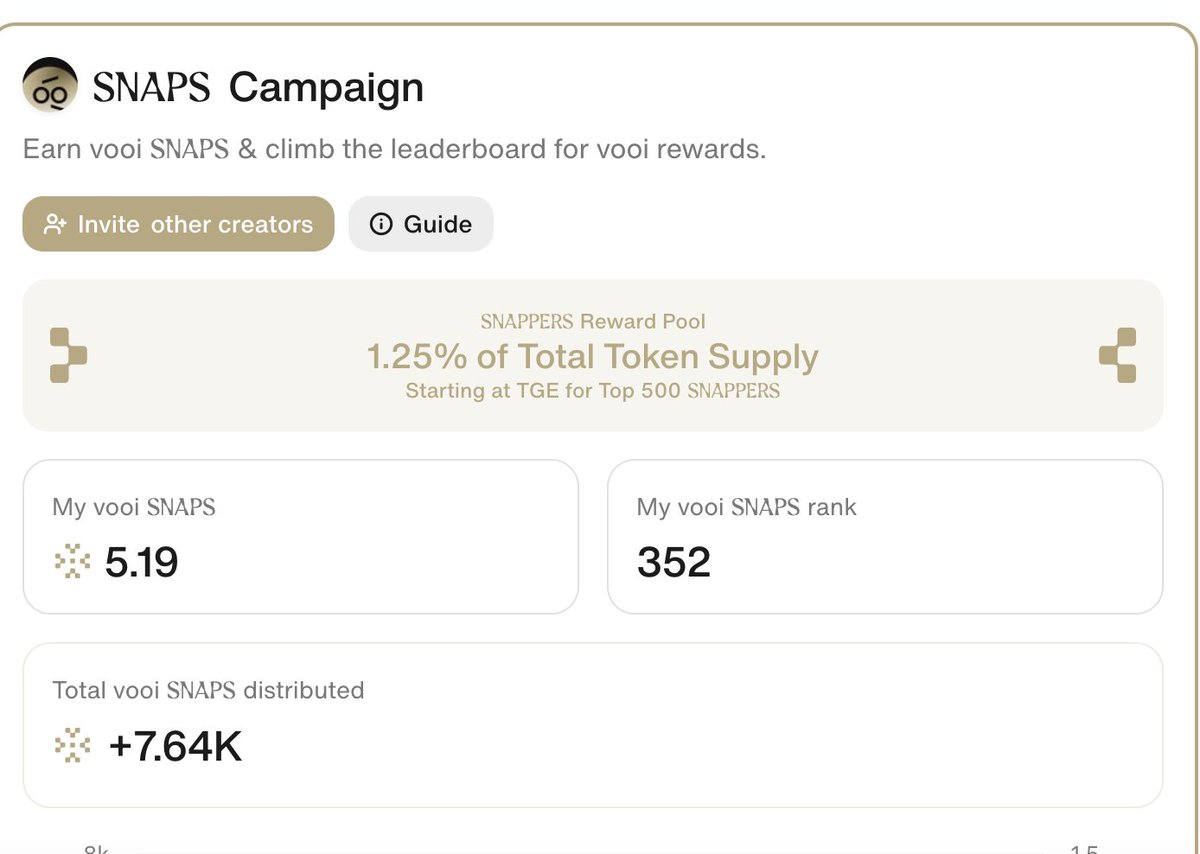Click the SNAPPERS Reward Pool label
Image resolution: width=1200 pixels, height=854 pixels.
[x=593, y=322]
